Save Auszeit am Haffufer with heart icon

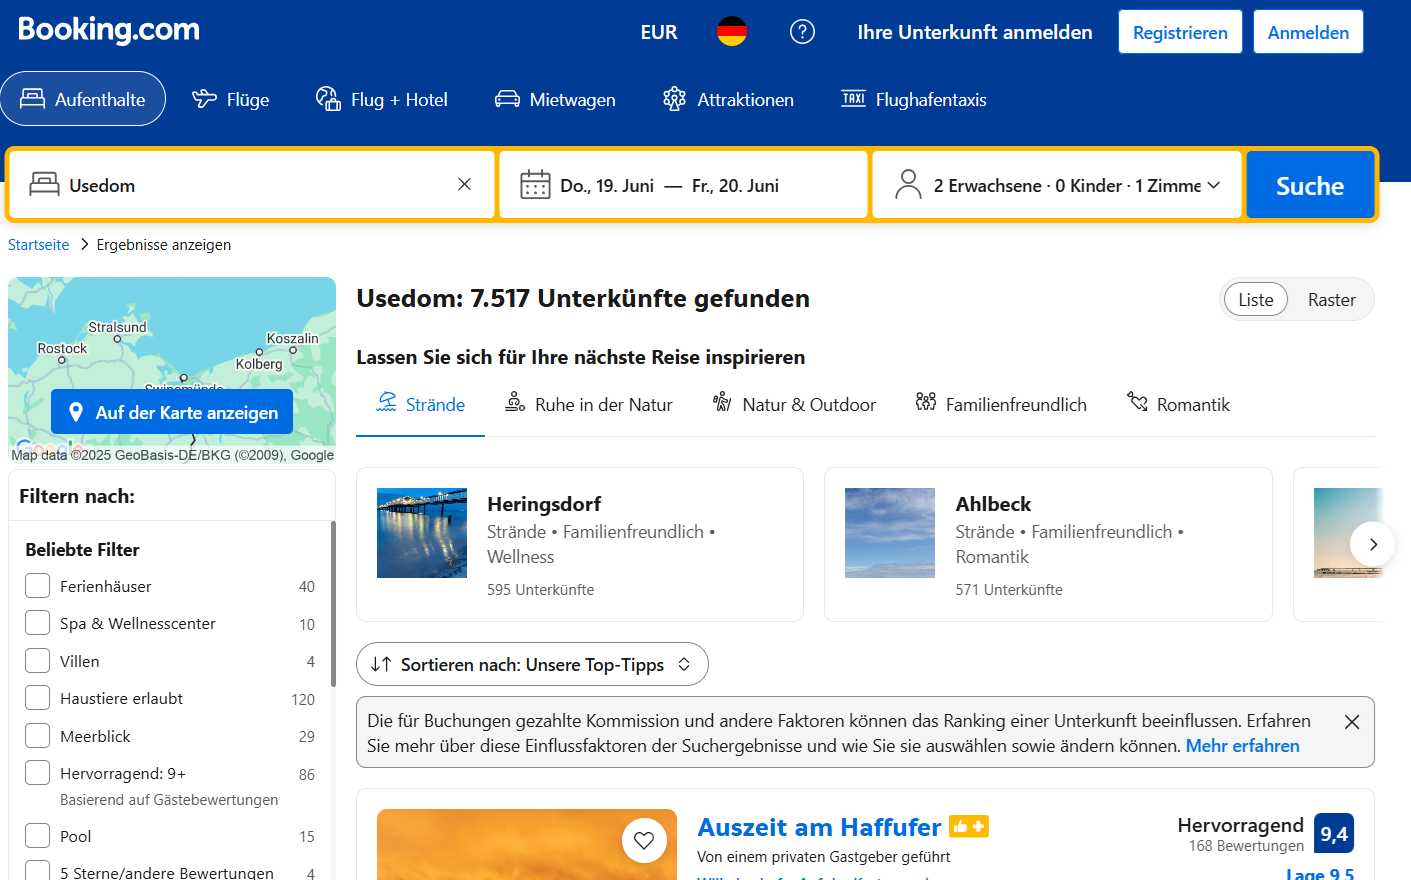[644, 840]
